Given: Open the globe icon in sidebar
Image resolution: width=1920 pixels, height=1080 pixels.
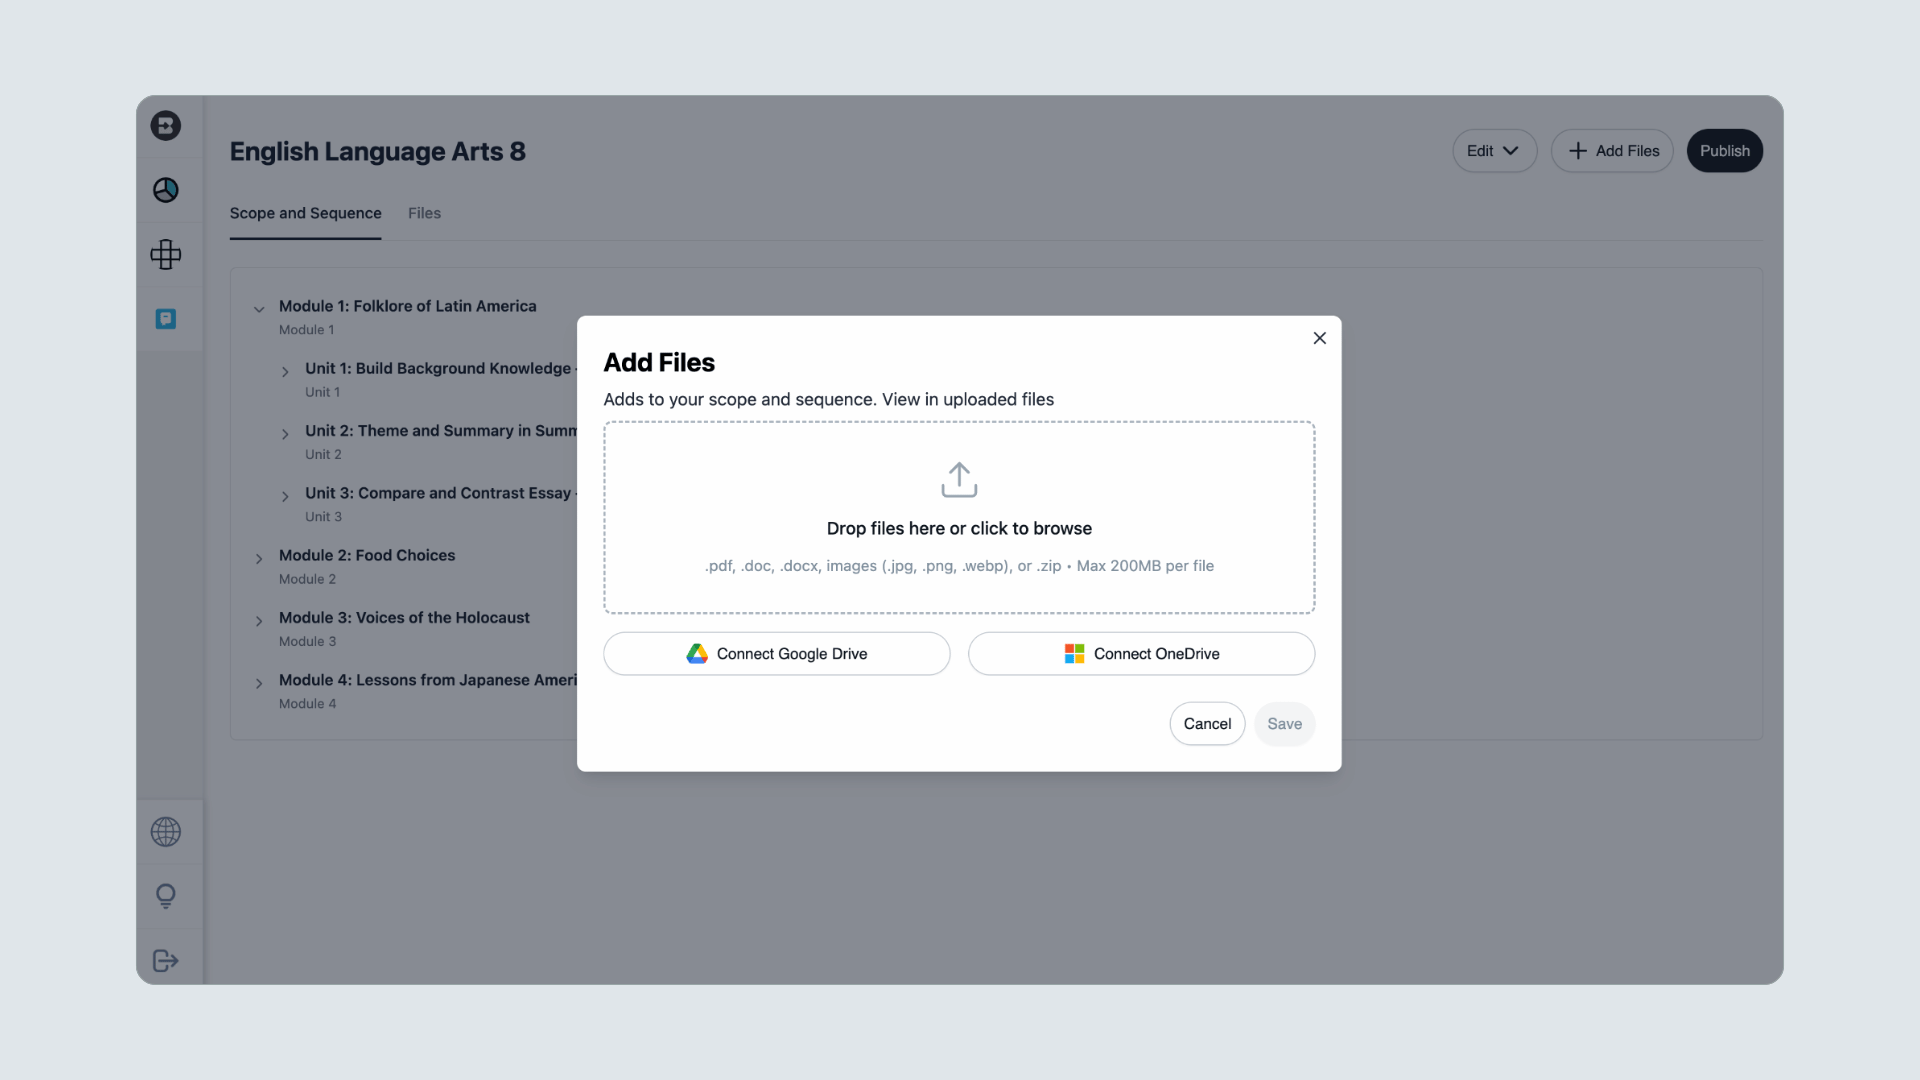Looking at the screenshot, I should pos(166,832).
